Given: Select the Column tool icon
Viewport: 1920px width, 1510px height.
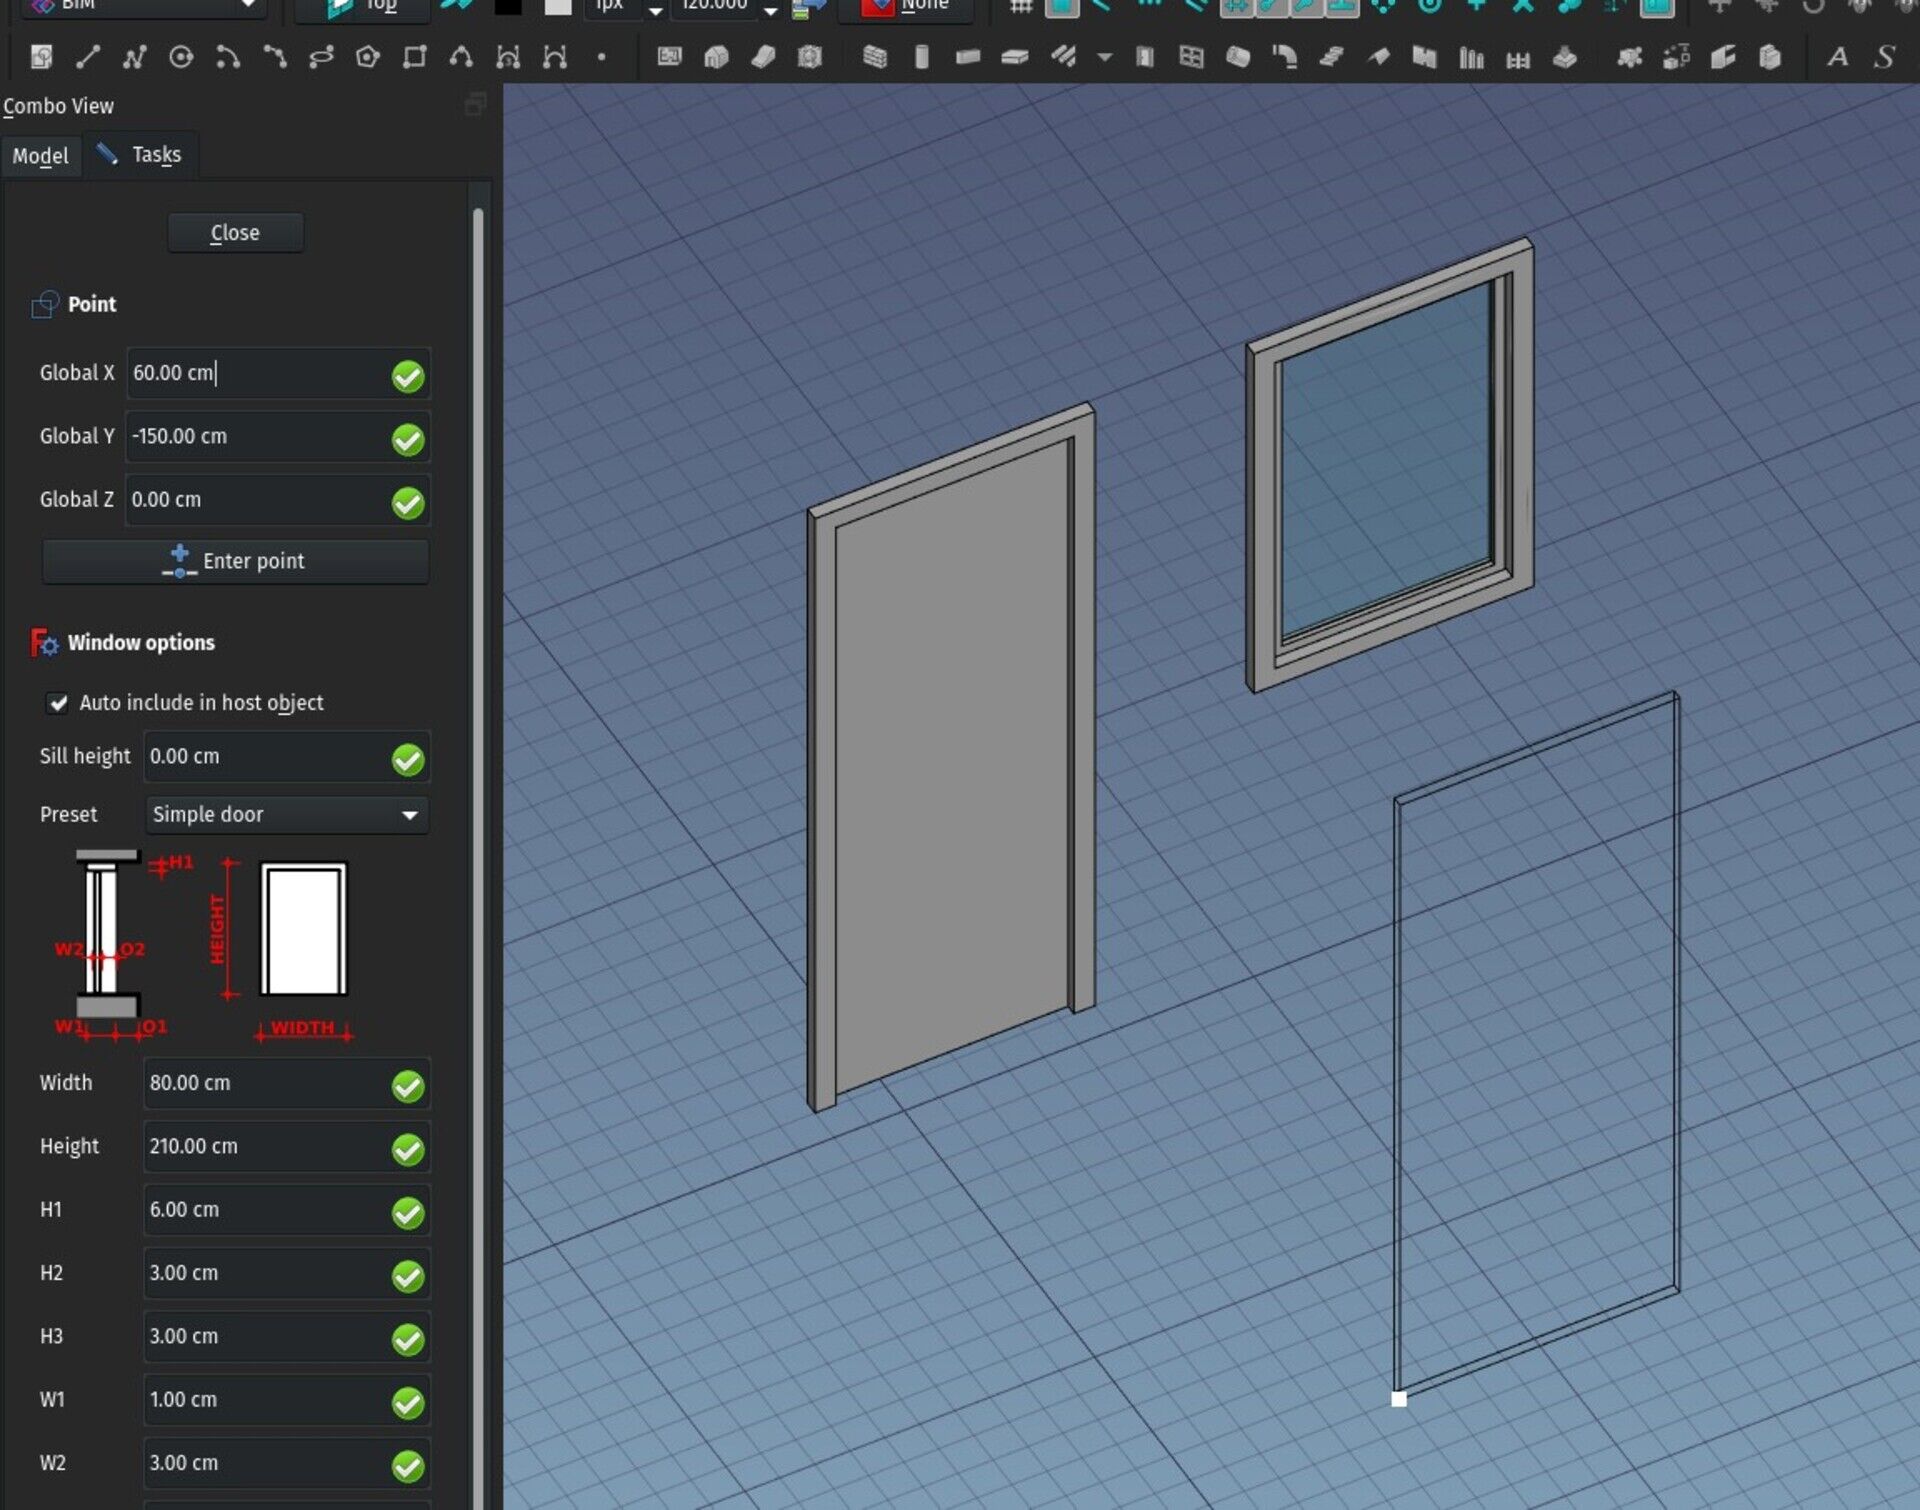Looking at the screenshot, I should [922, 57].
